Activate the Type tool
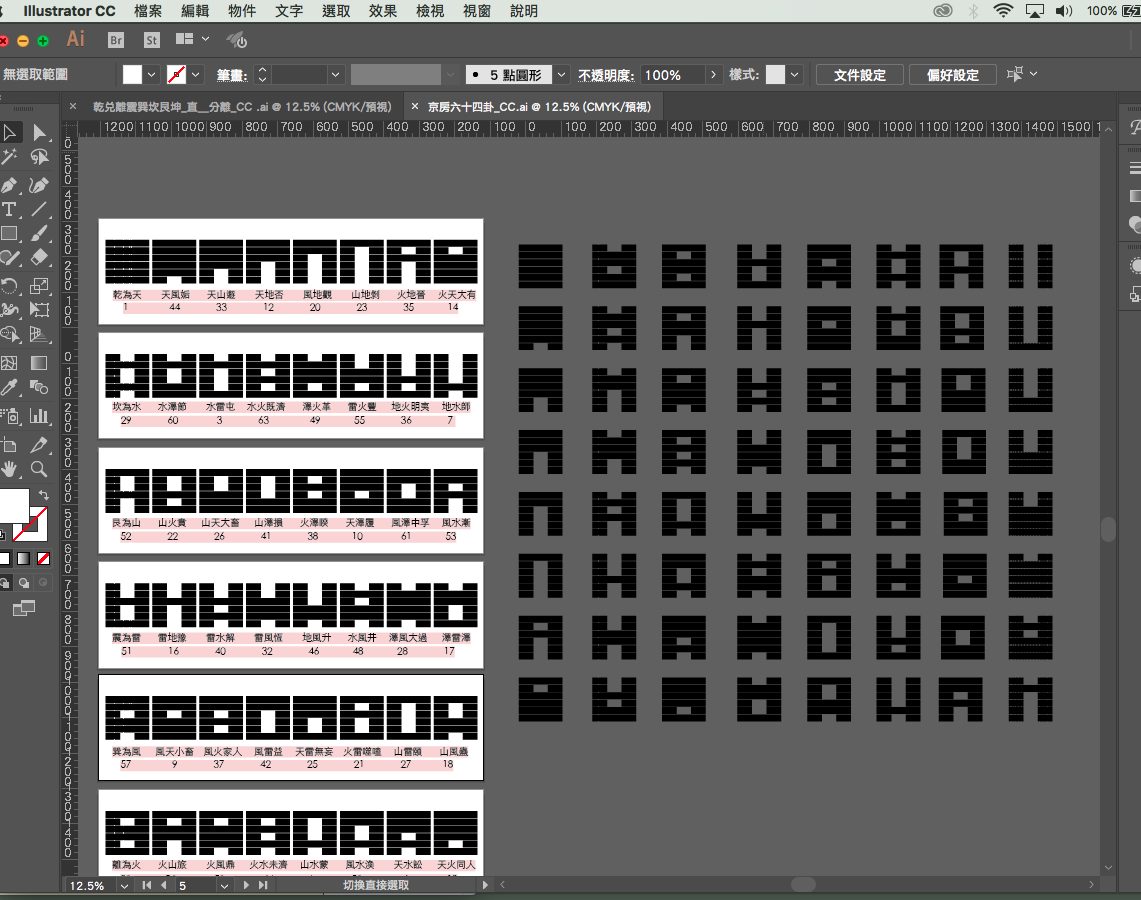 [9, 210]
